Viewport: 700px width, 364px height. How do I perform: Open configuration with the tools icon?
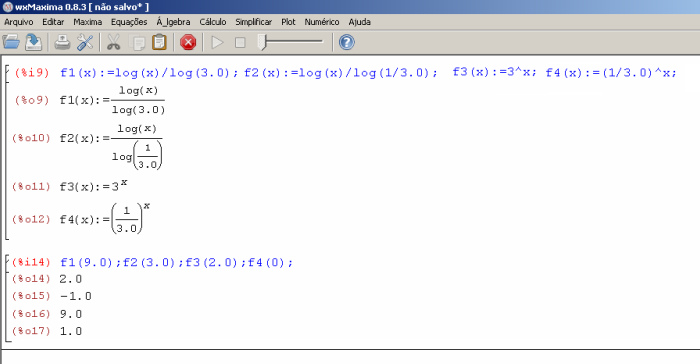click(85, 42)
